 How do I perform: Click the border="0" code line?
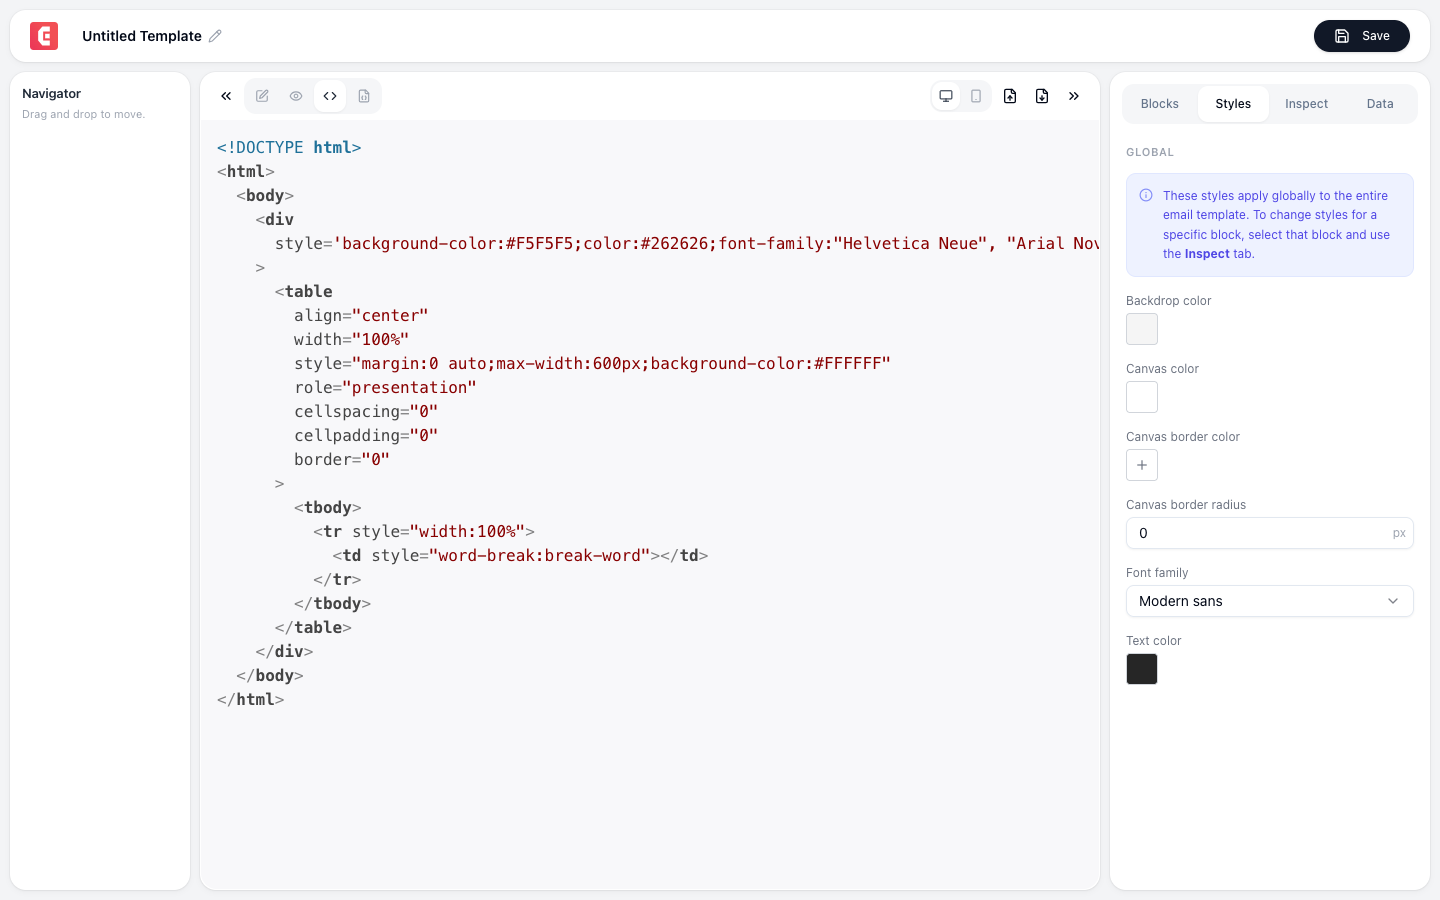point(342,459)
